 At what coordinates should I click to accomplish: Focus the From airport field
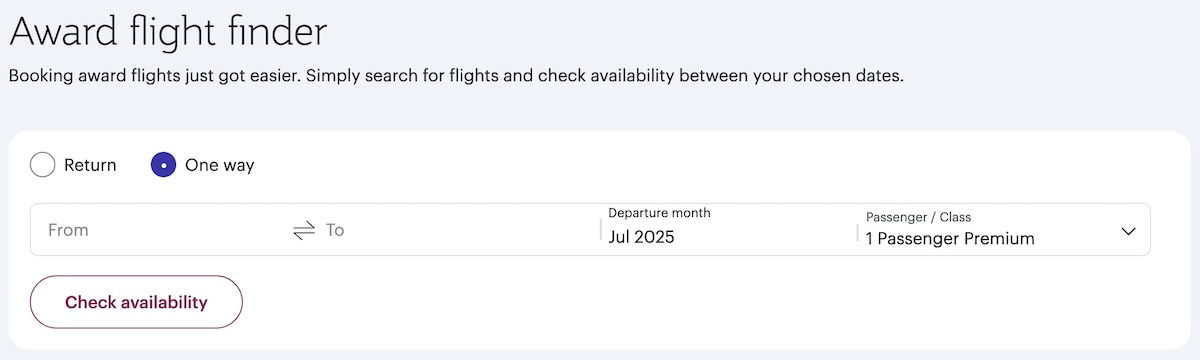160,230
